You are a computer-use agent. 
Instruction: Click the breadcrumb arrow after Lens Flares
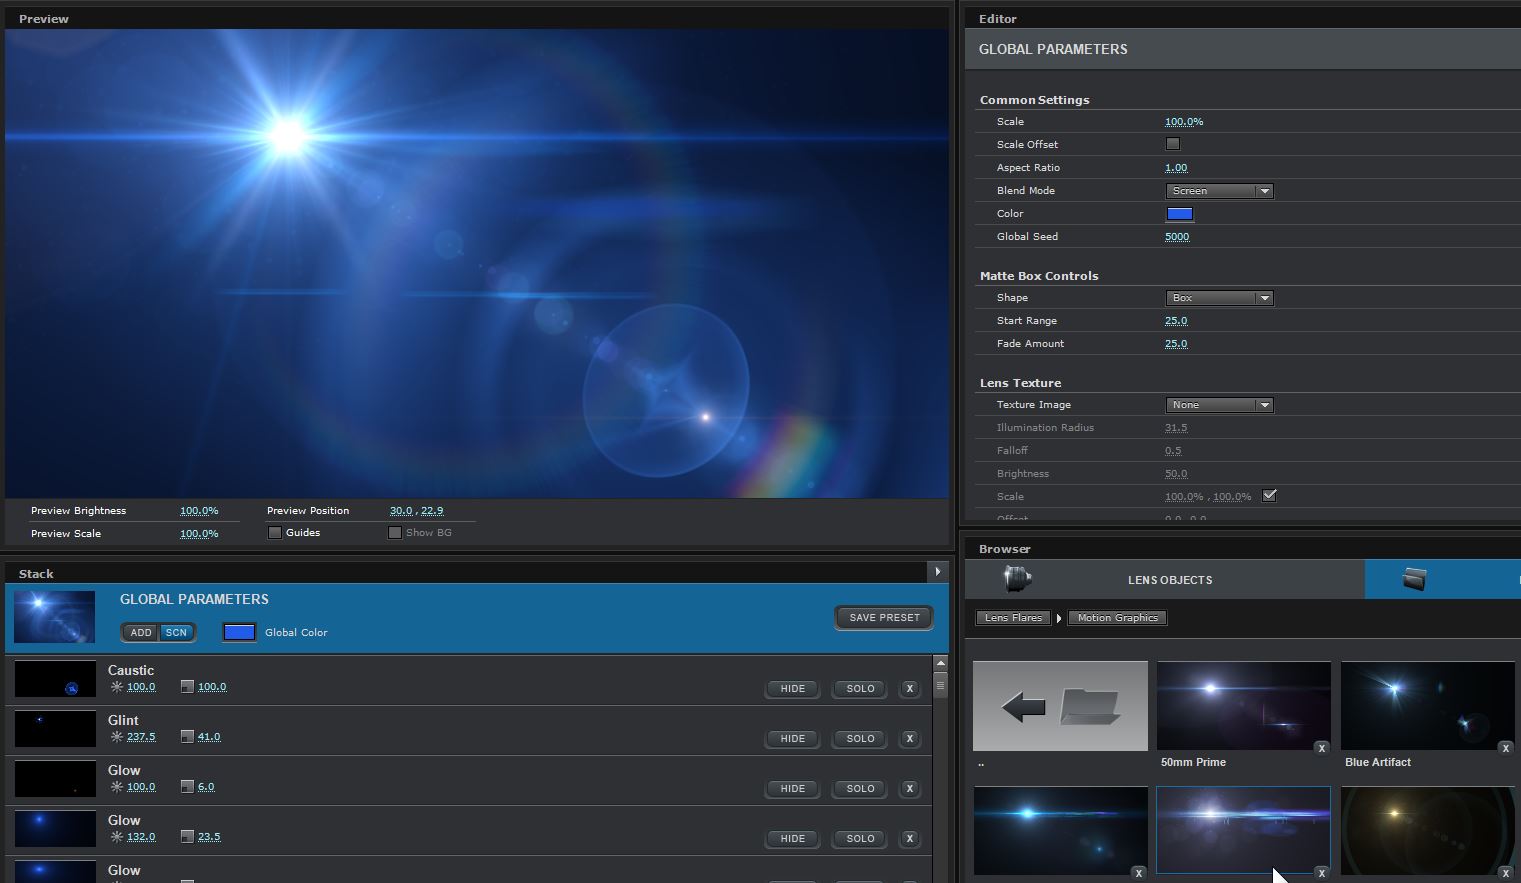point(1059,618)
